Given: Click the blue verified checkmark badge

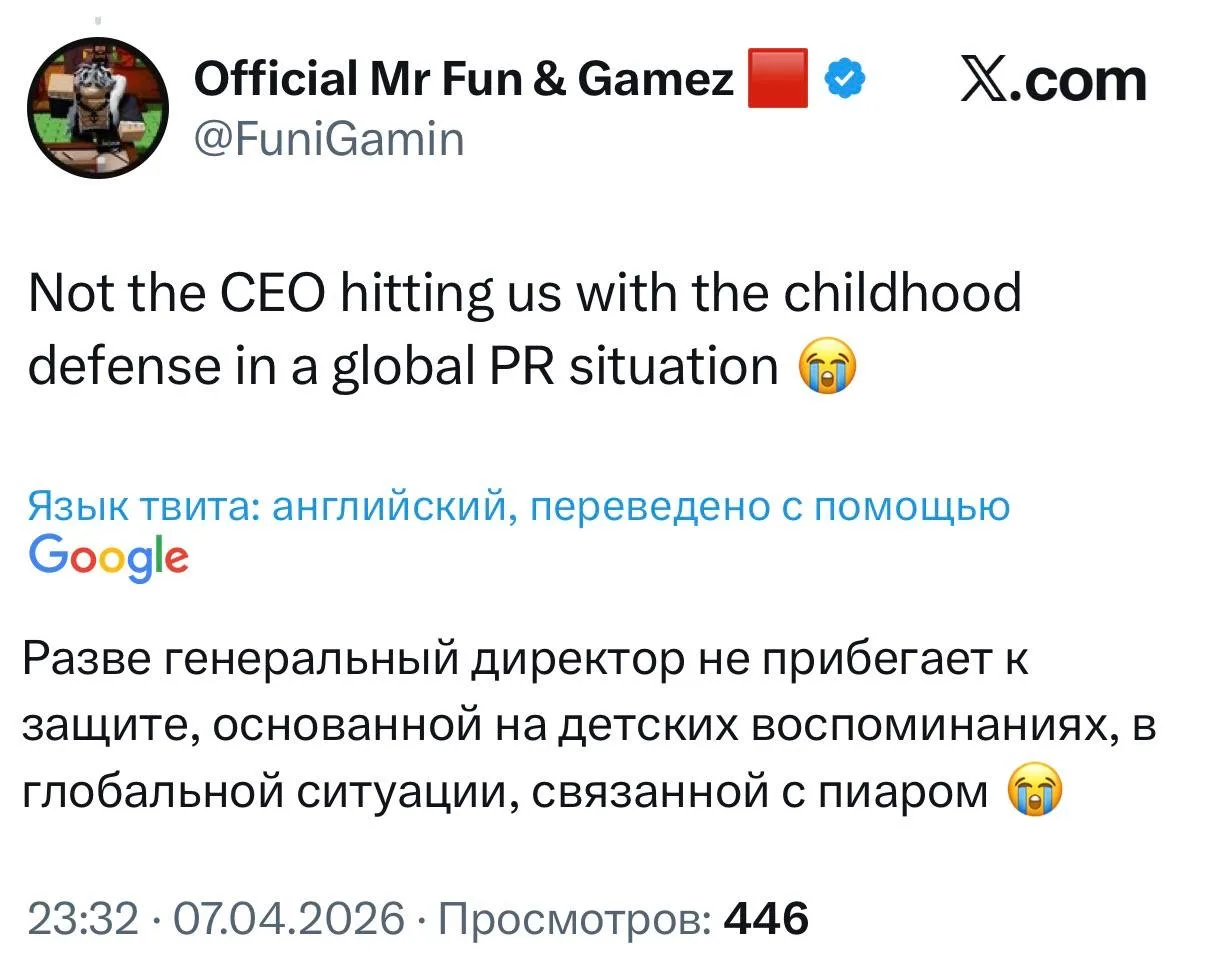Looking at the screenshot, I should [x=843, y=78].
